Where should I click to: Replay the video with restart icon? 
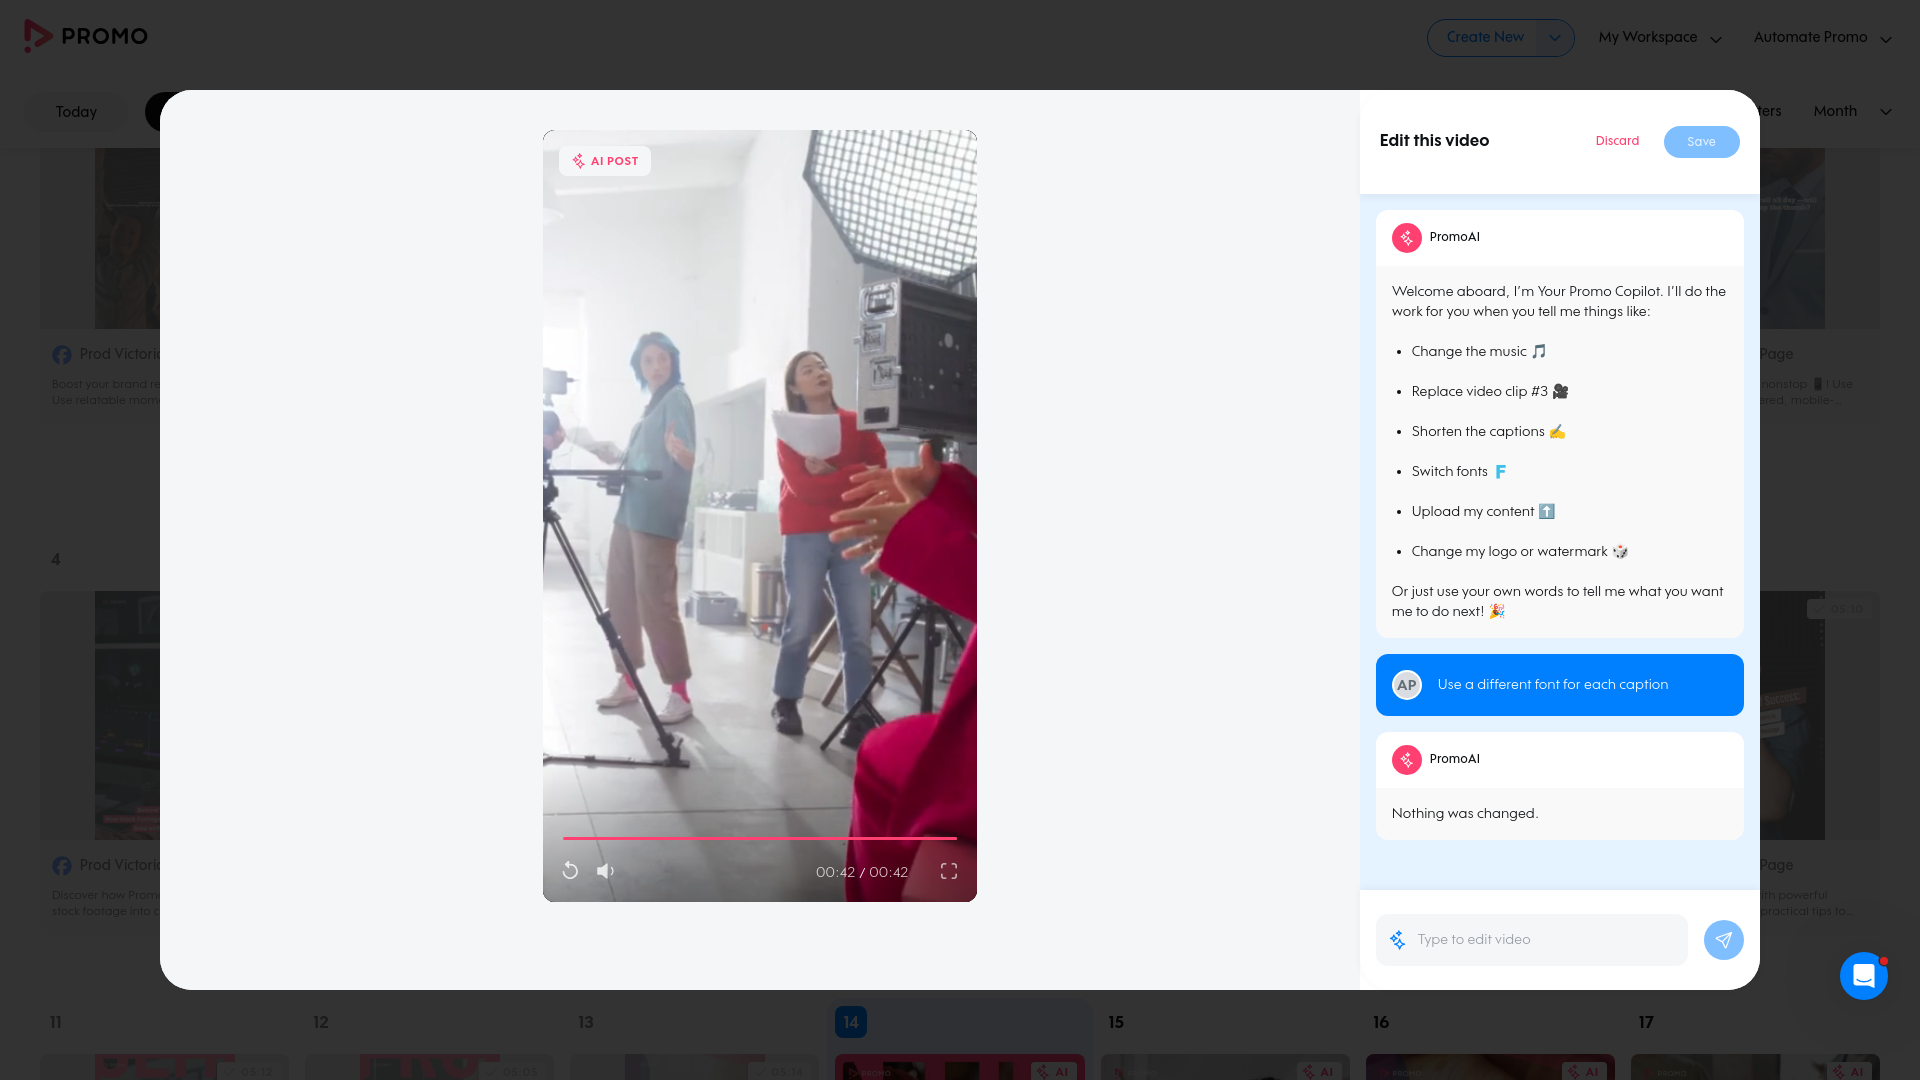coord(570,871)
